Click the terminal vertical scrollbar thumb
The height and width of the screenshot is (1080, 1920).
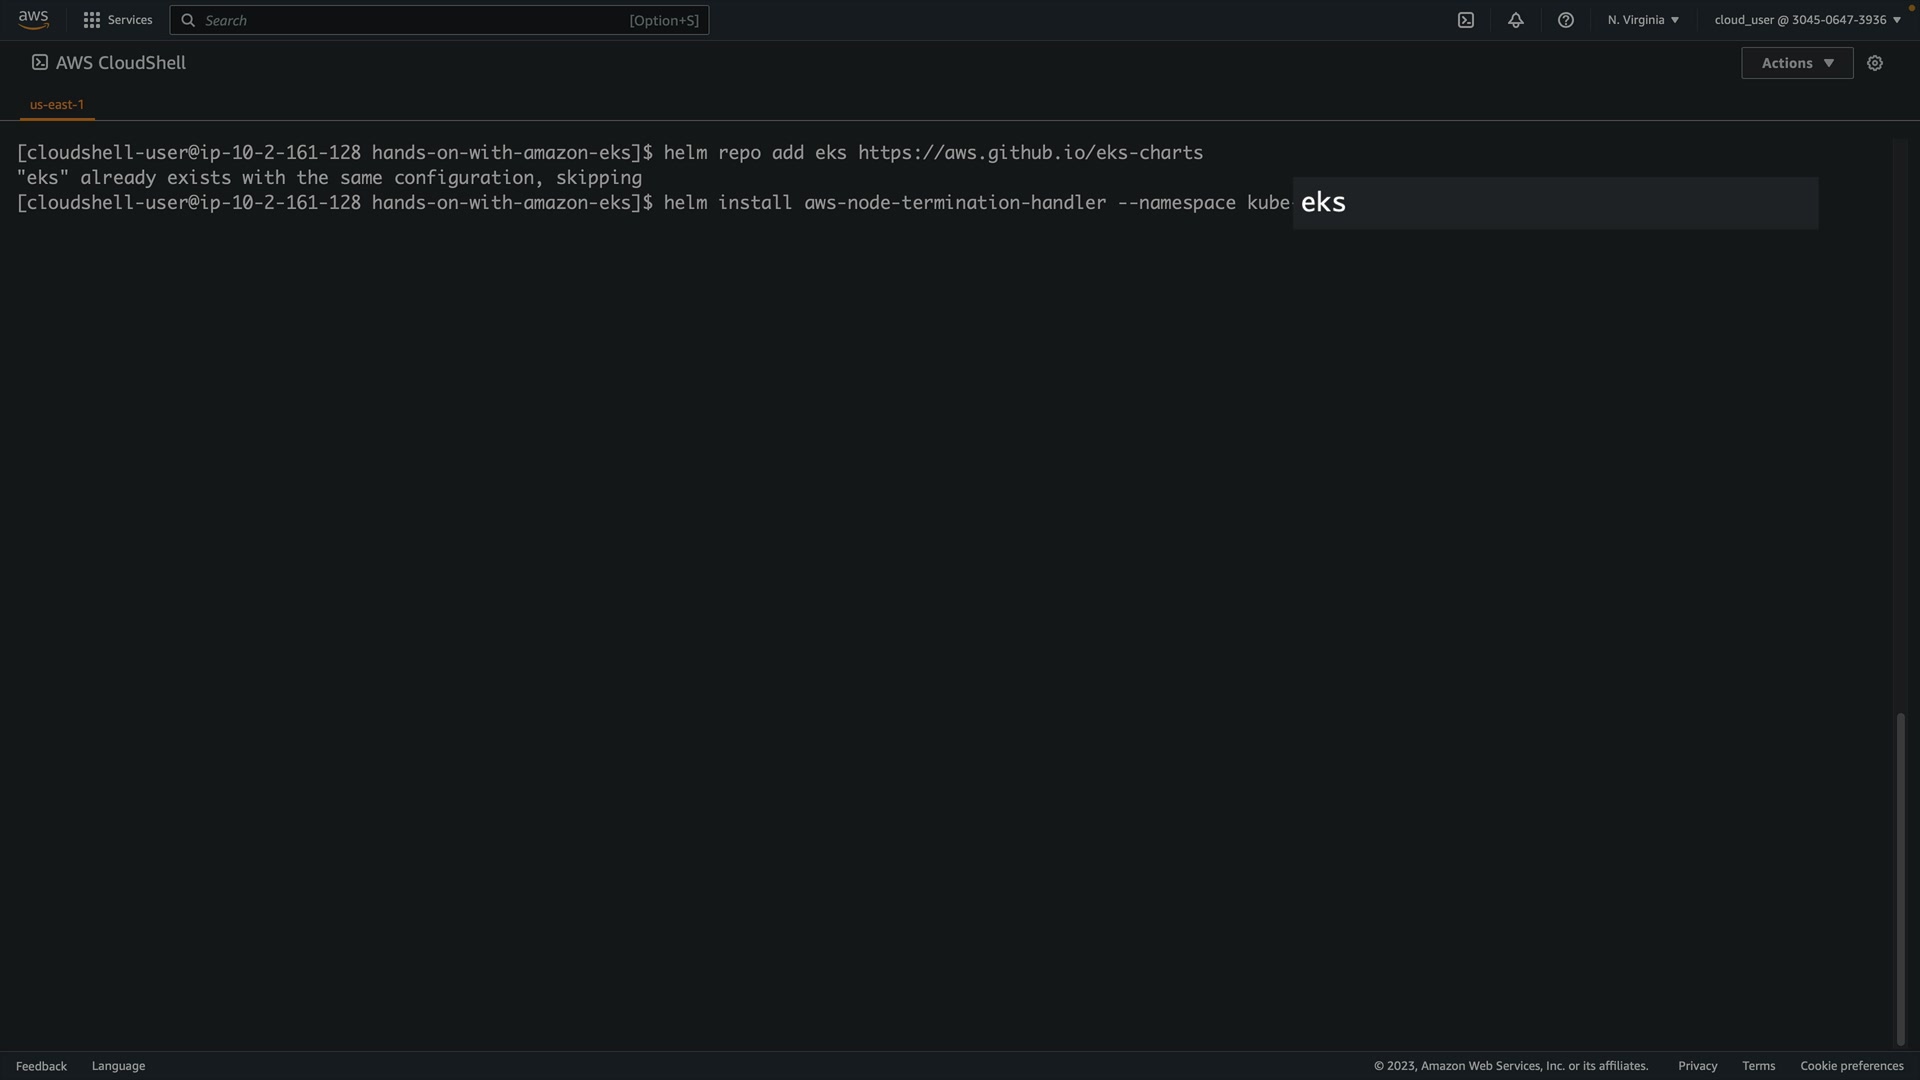click(1900, 880)
